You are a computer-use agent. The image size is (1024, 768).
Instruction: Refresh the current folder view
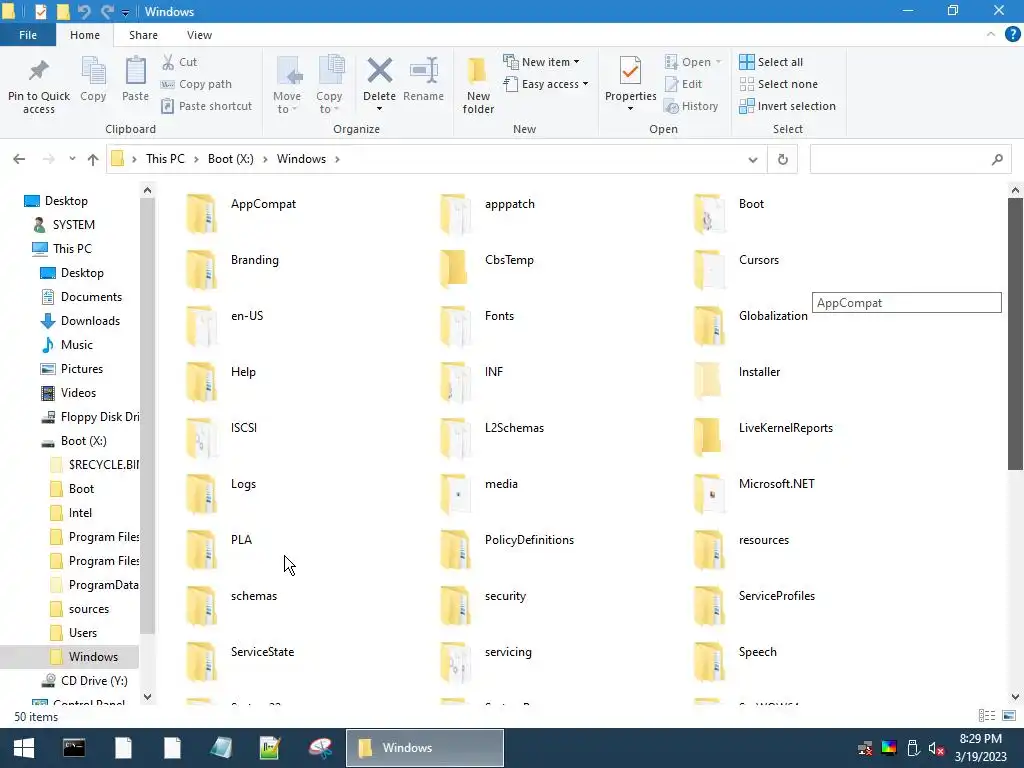tap(782, 159)
